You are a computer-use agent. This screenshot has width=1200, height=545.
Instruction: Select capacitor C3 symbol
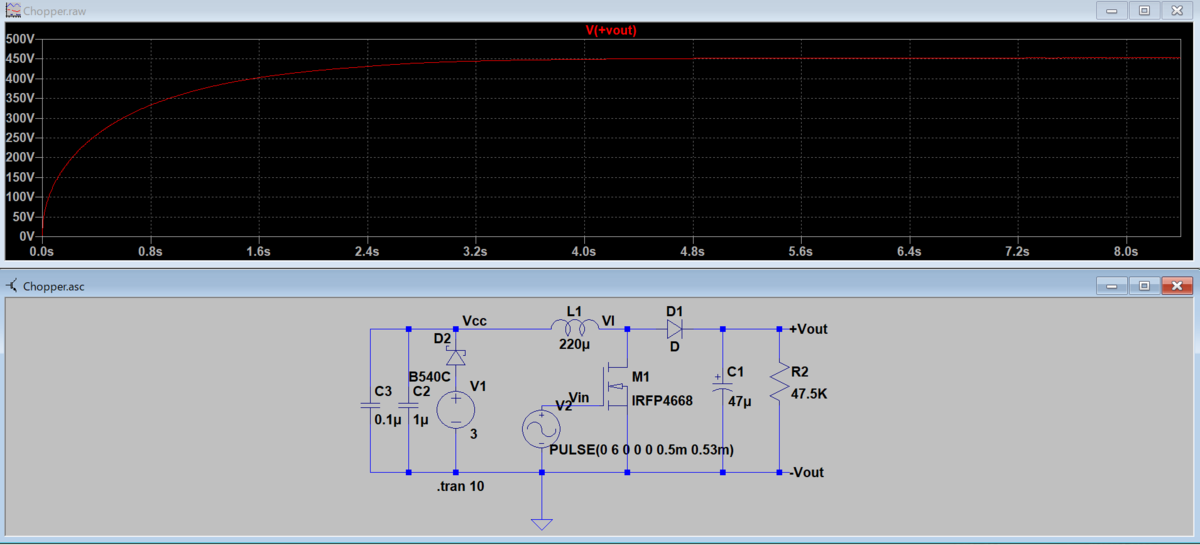click(371, 406)
